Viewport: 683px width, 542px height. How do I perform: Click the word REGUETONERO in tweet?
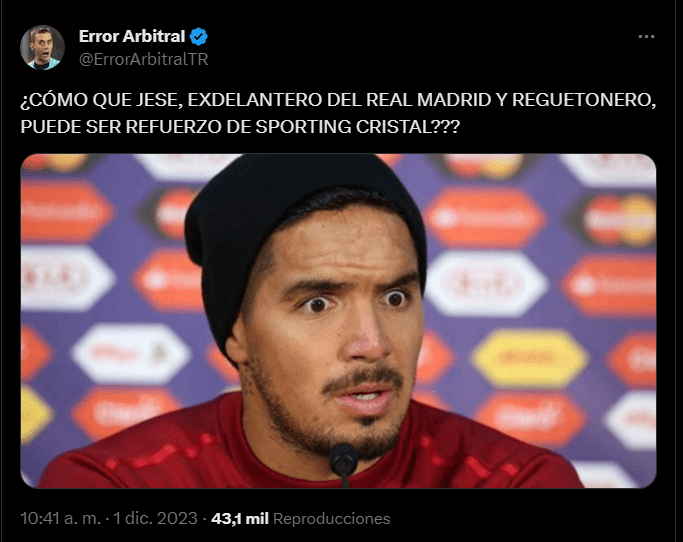[x=584, y=100]
